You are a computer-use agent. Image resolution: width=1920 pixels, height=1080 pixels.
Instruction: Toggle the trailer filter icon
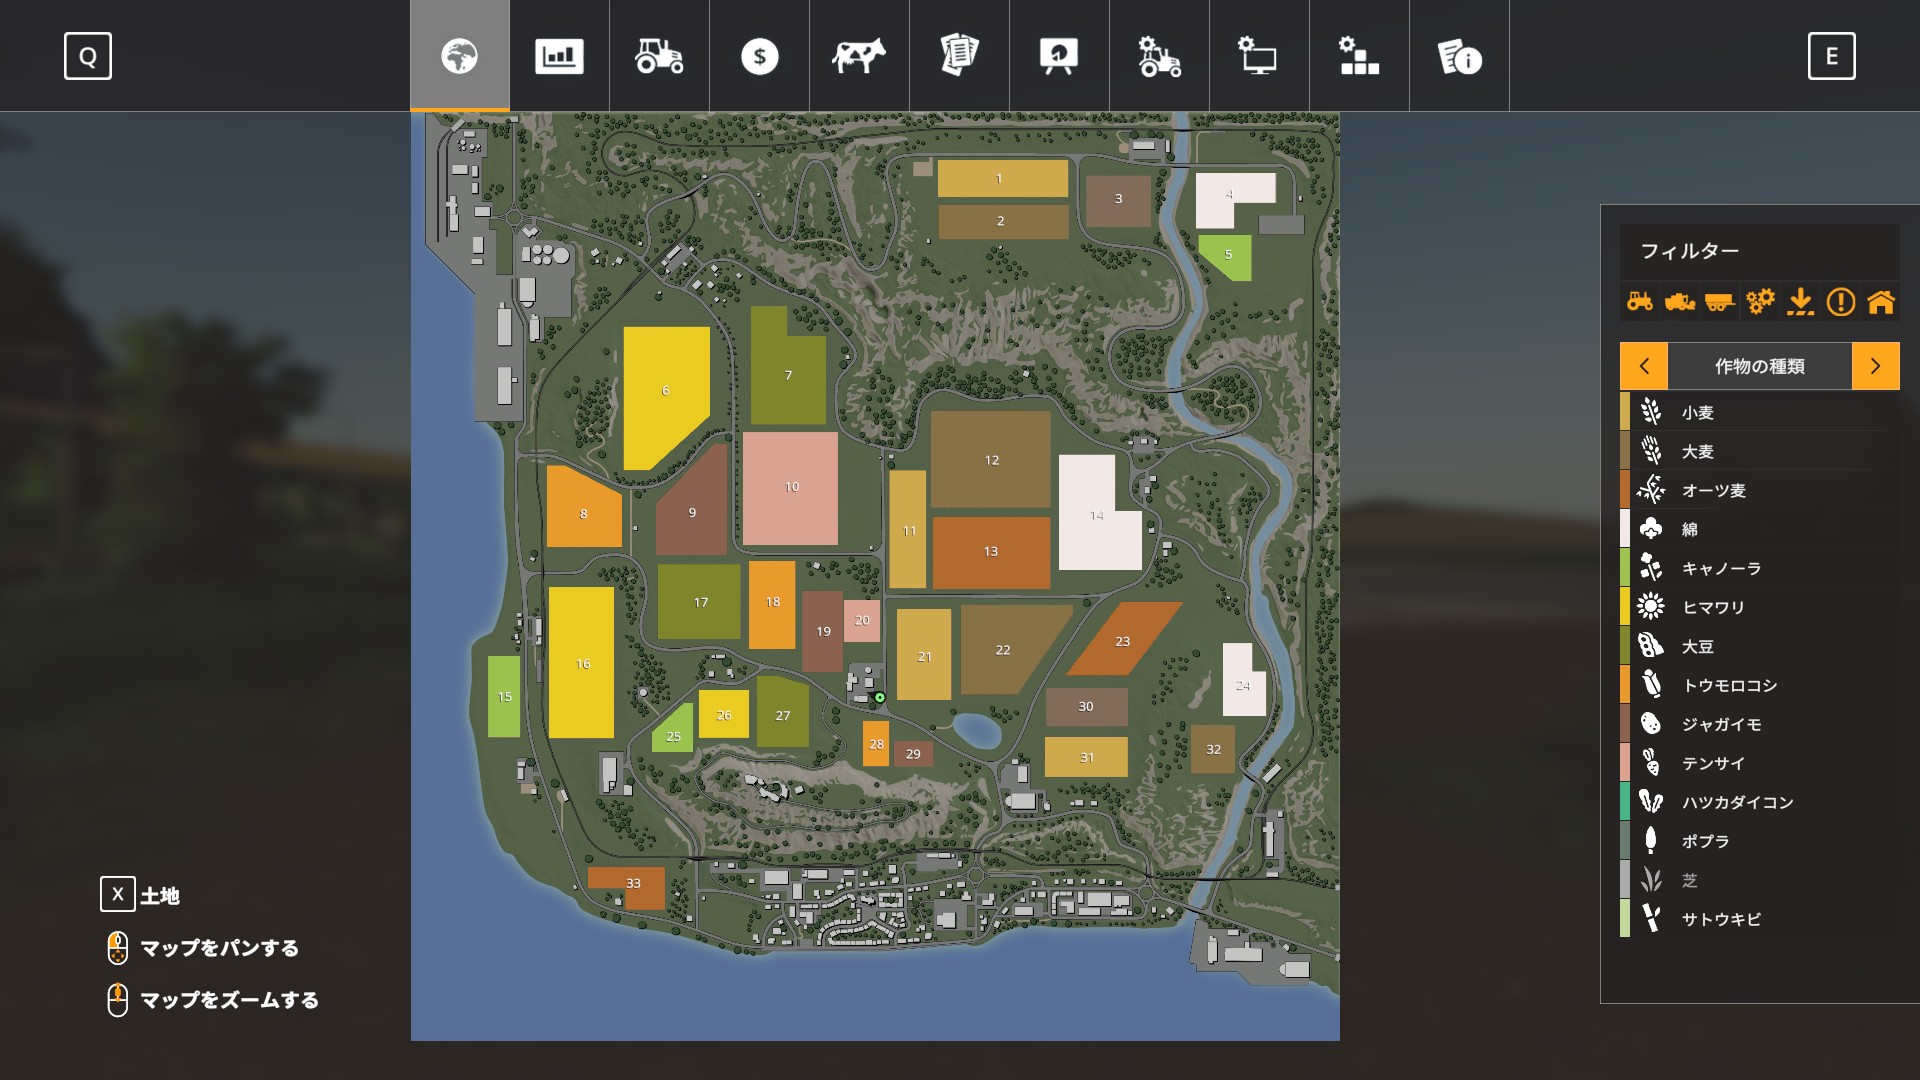coord(1720,301)
